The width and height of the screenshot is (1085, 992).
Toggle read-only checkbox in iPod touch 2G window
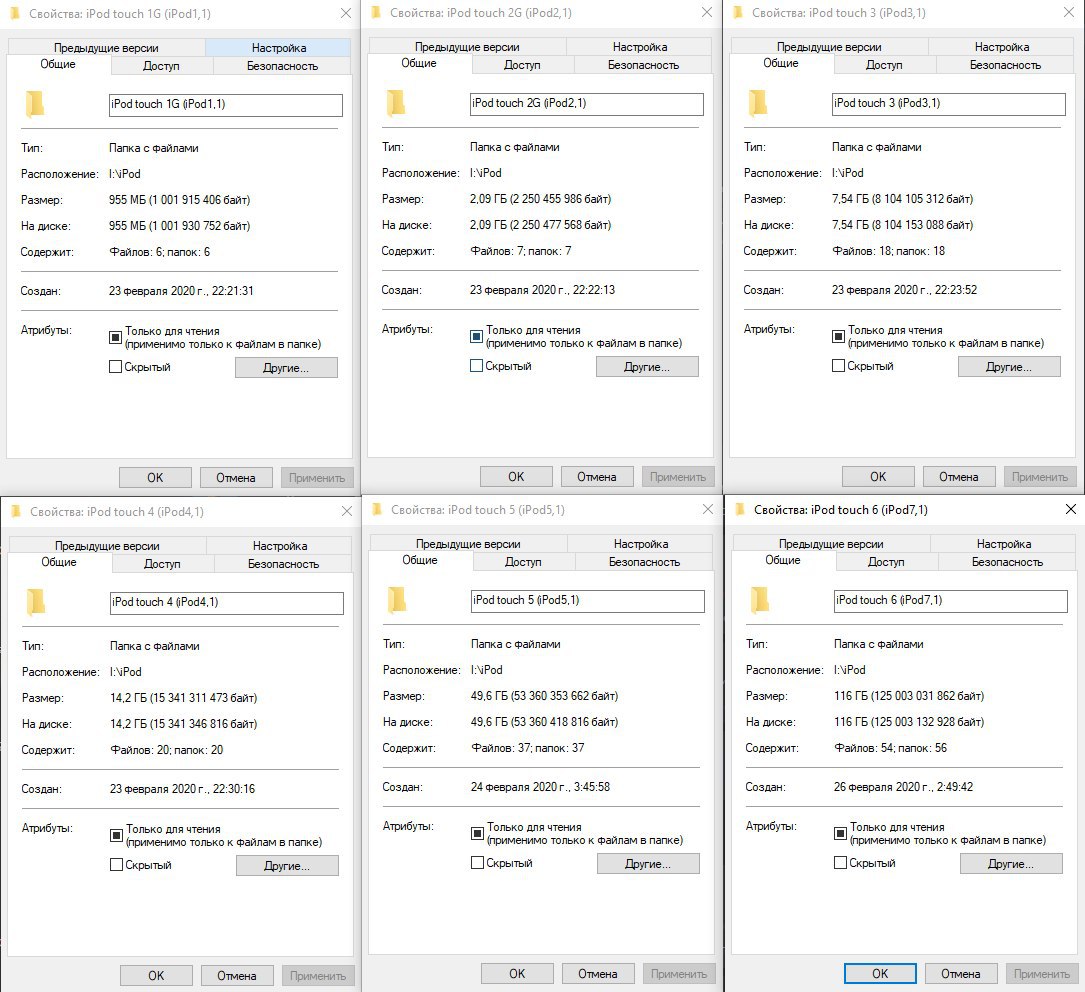click(x=476, y=336)
